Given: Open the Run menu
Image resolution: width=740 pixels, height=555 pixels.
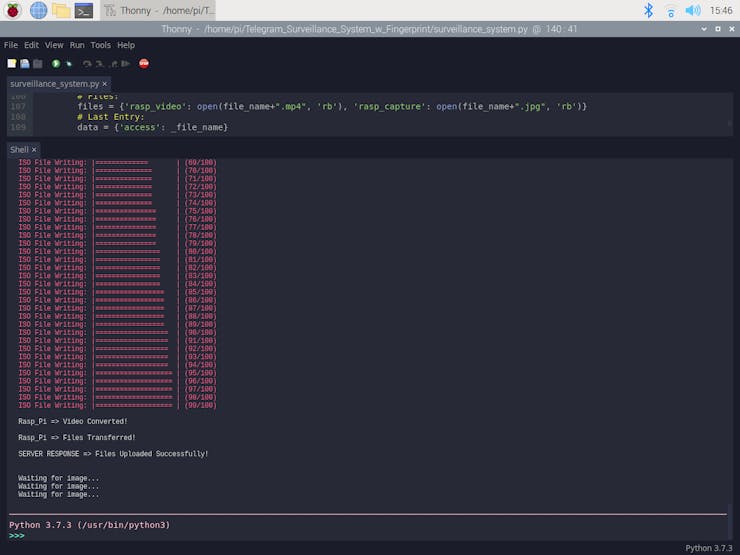Looking at the screenshot, I should pos(77,45).
